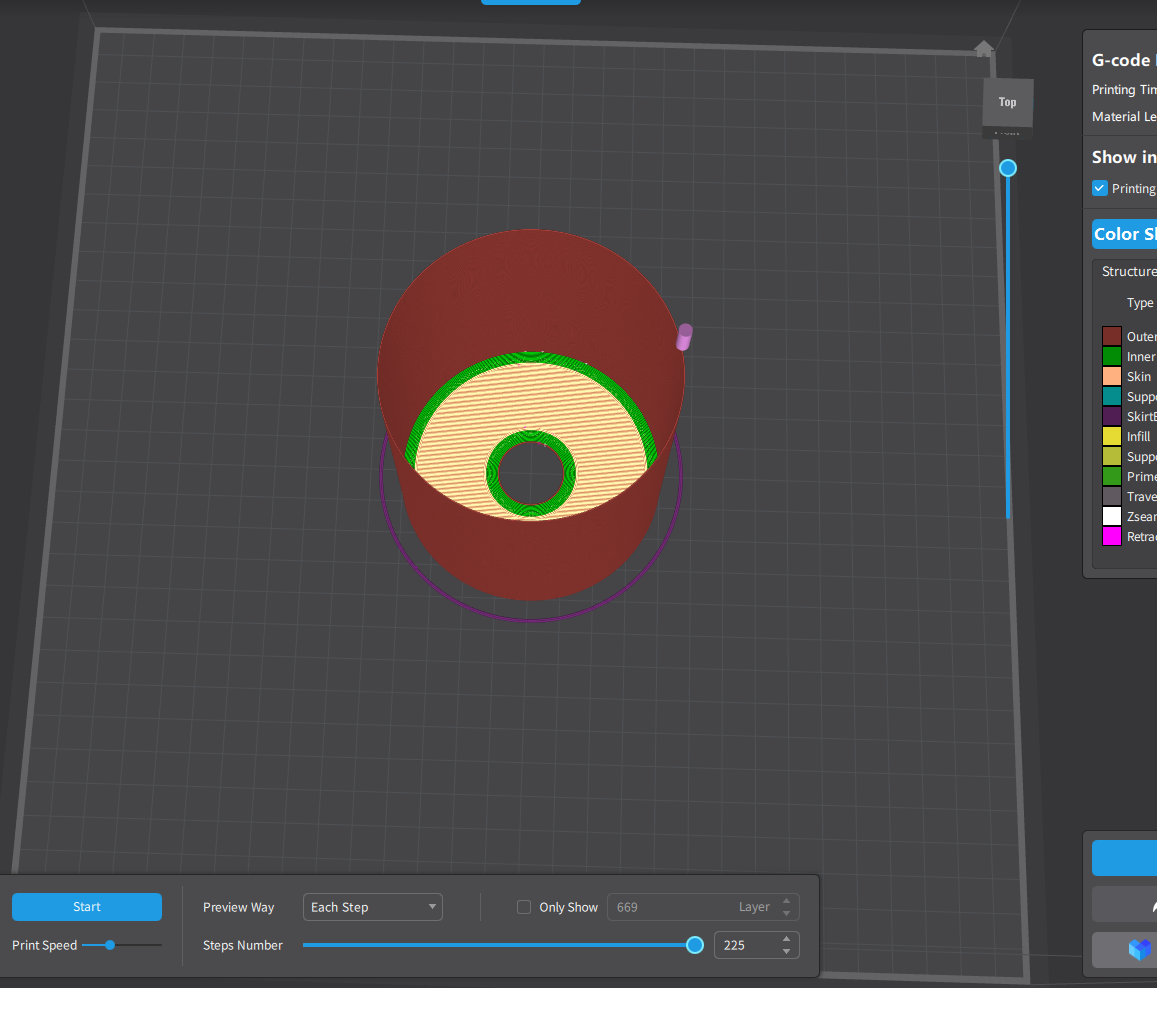The image size is (1157, 1015).
Task: Decrease Steps Number with down arrow
Action: [x=787, y=952]
